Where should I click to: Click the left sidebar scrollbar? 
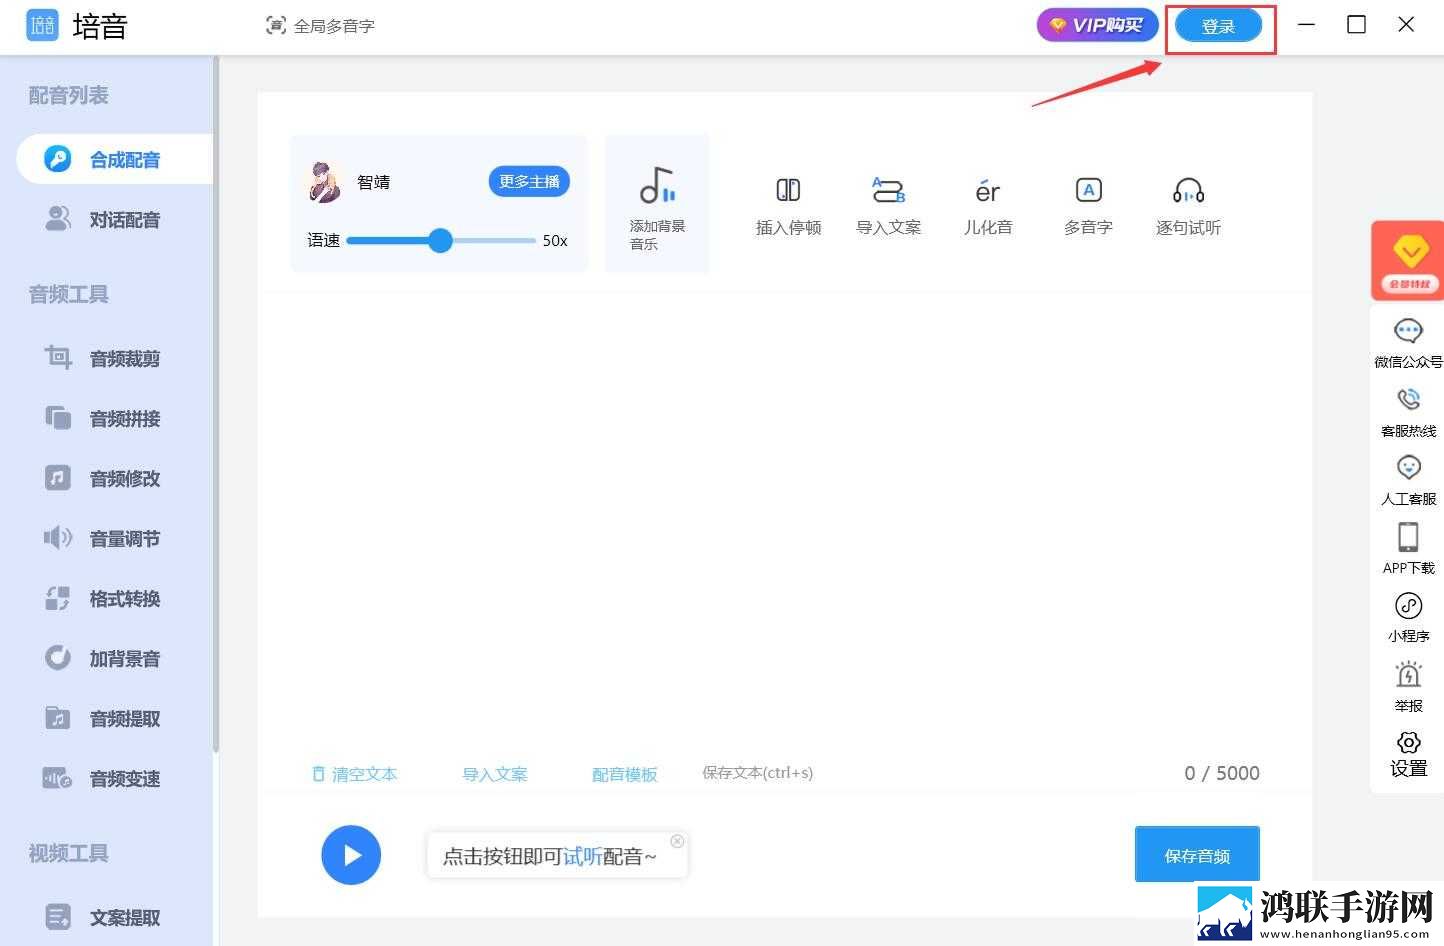(x=216, y=405)
